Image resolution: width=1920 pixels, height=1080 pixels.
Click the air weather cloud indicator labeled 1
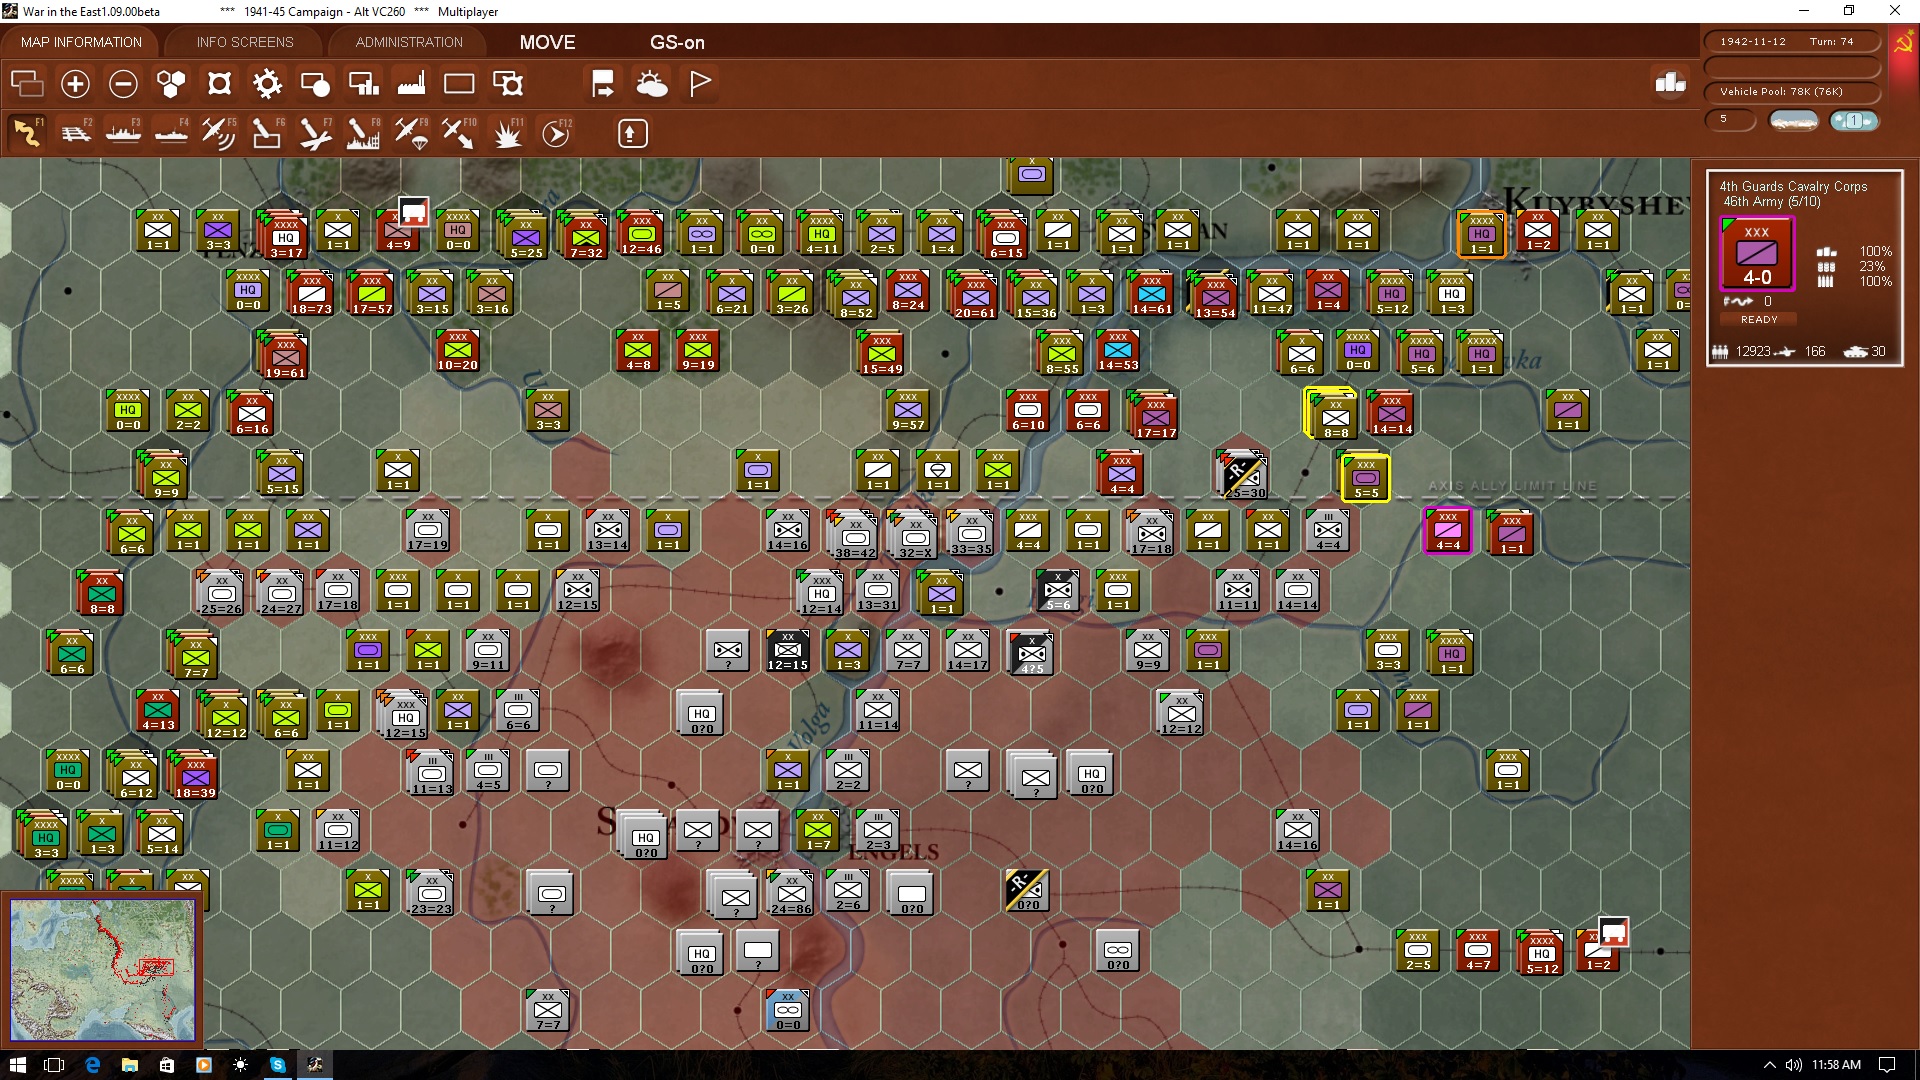1853,121
